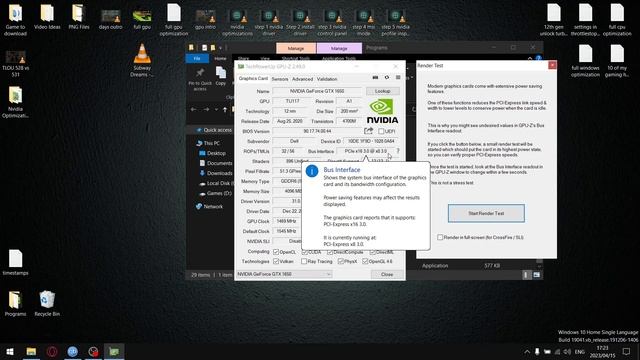Click Explorer up-one-level arrow
This screenshot has height=360, width=640.
pyautogui.click(x=225, y=109)
